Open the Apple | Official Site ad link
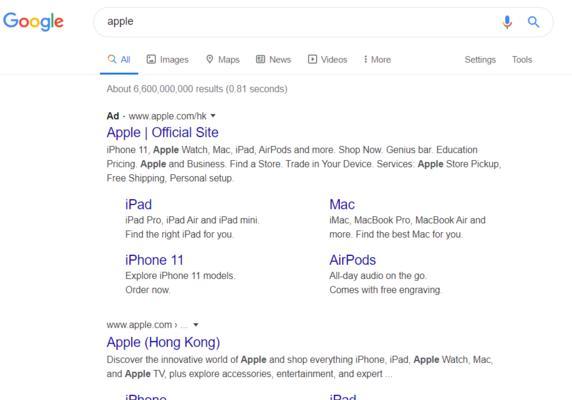This screenshot has height=400, width=572. click(x=163, y=132)
